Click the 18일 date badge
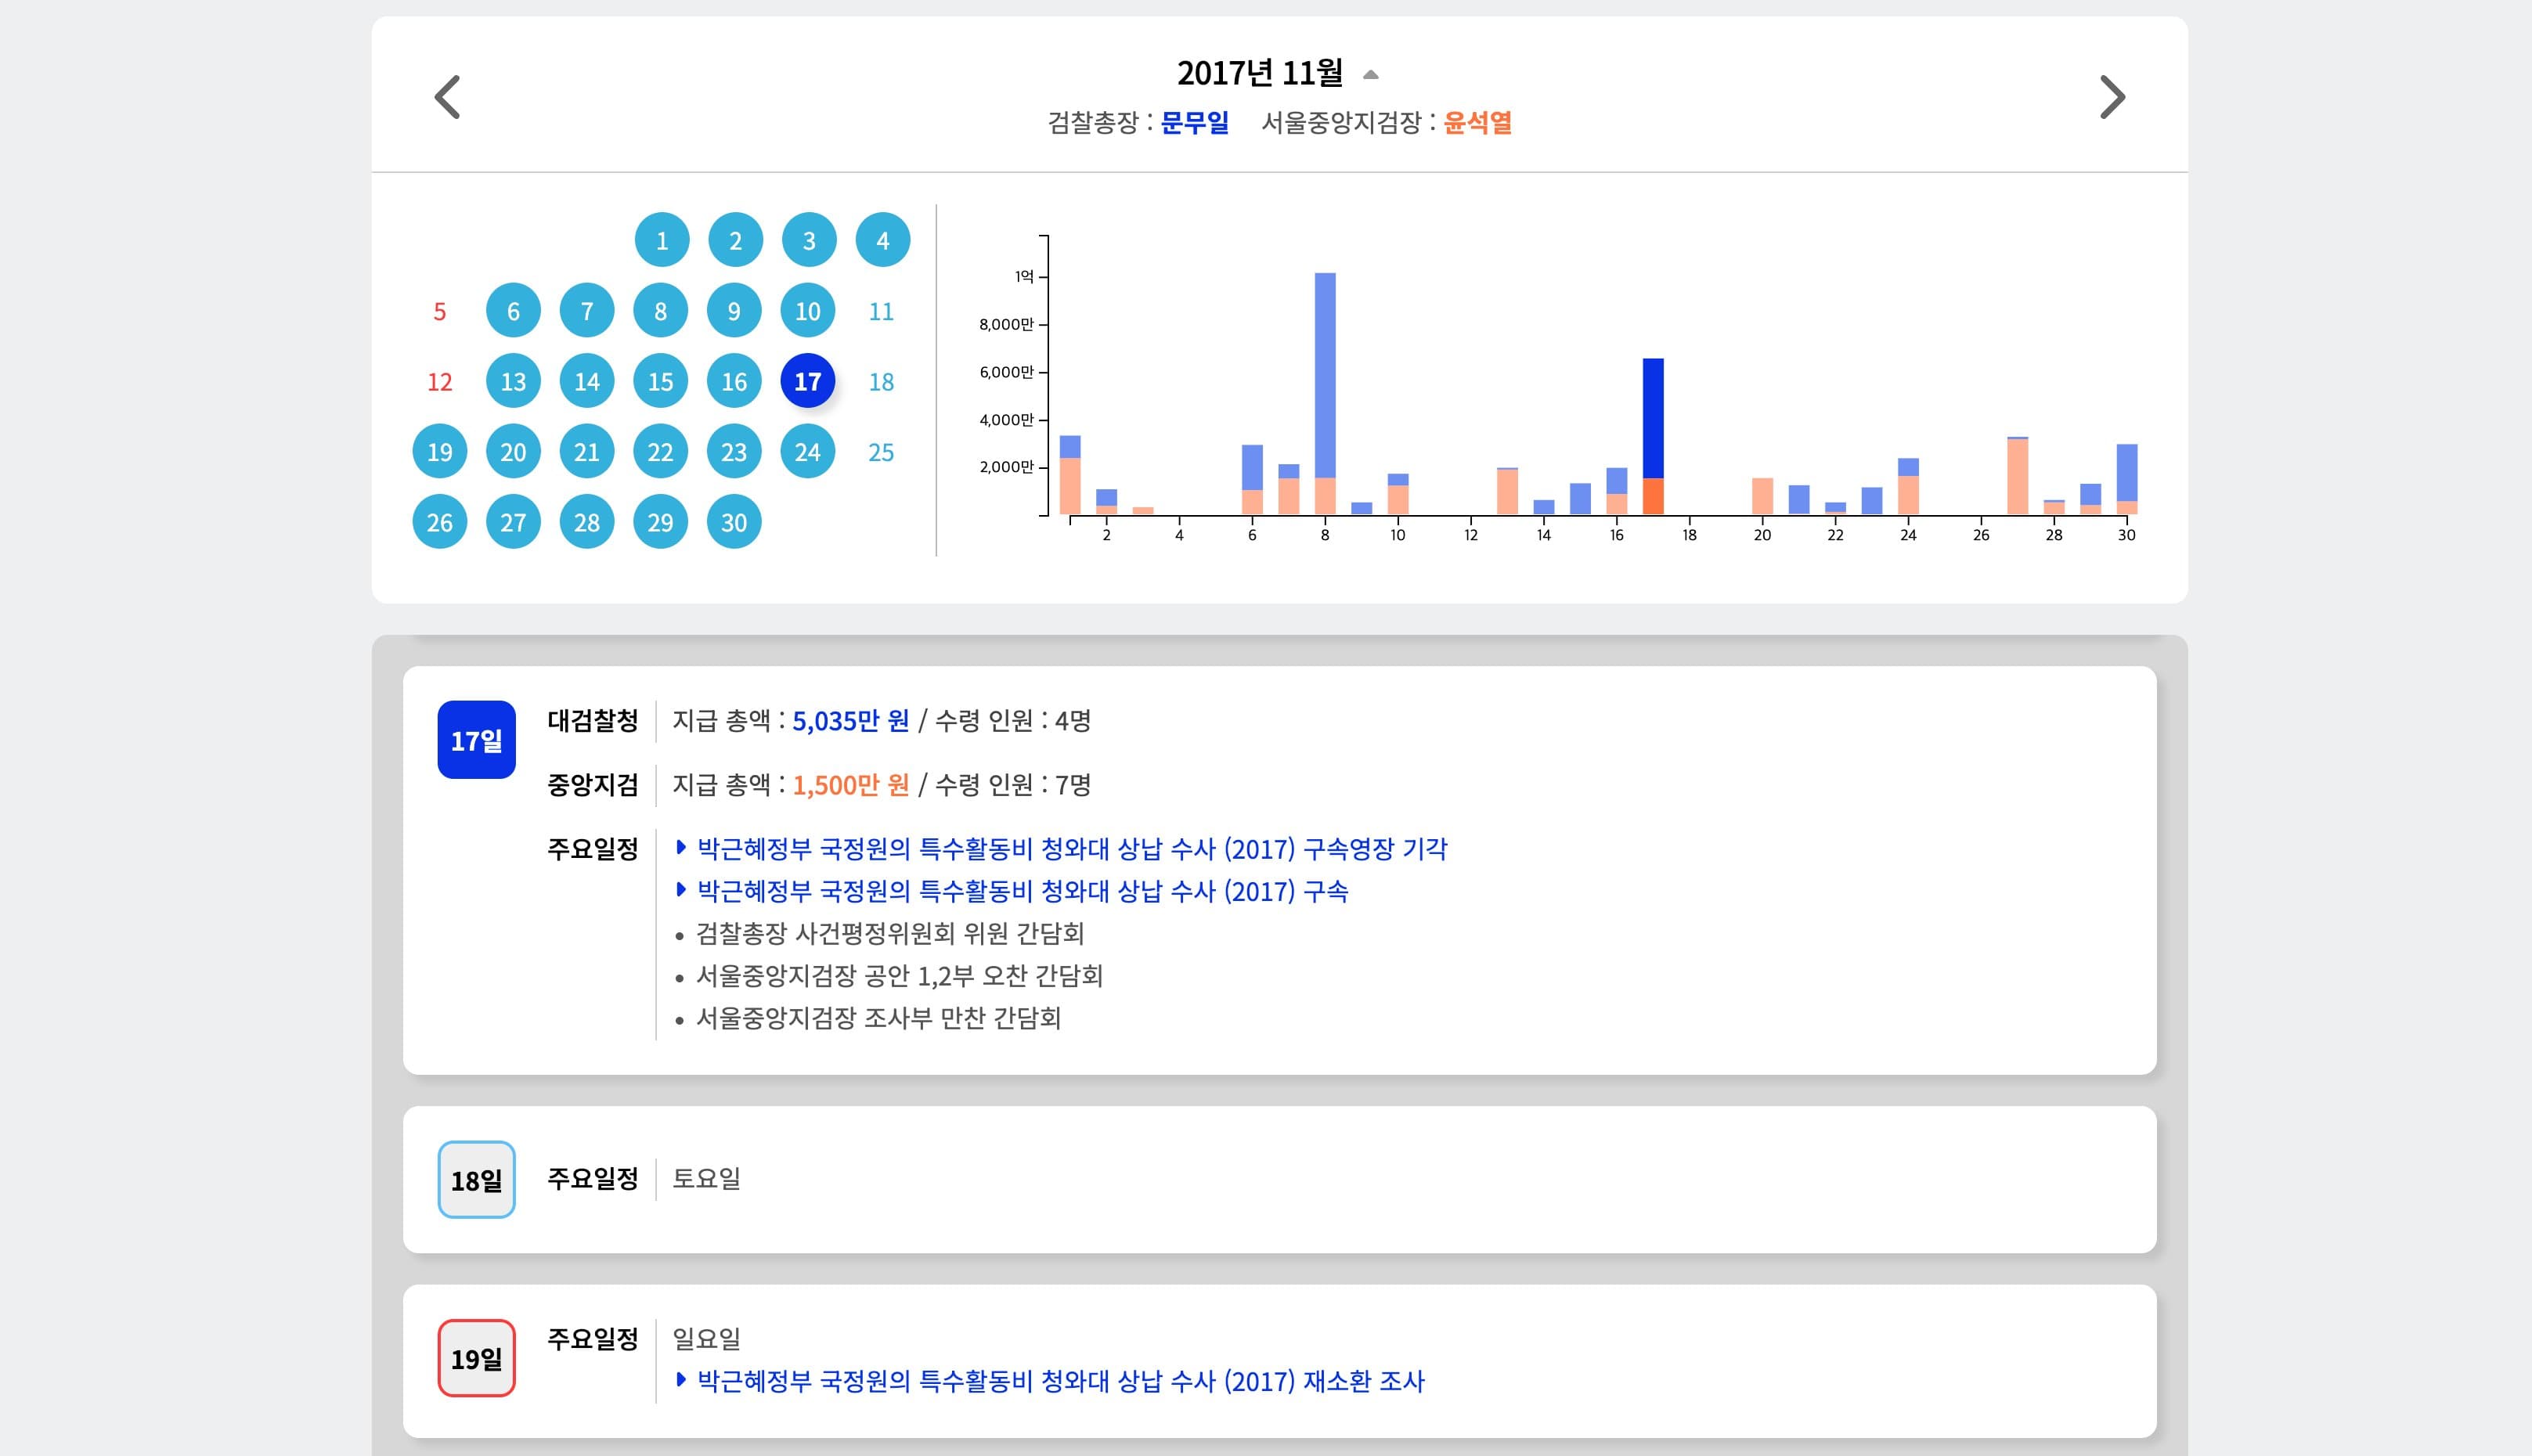 coord(476,1180)
